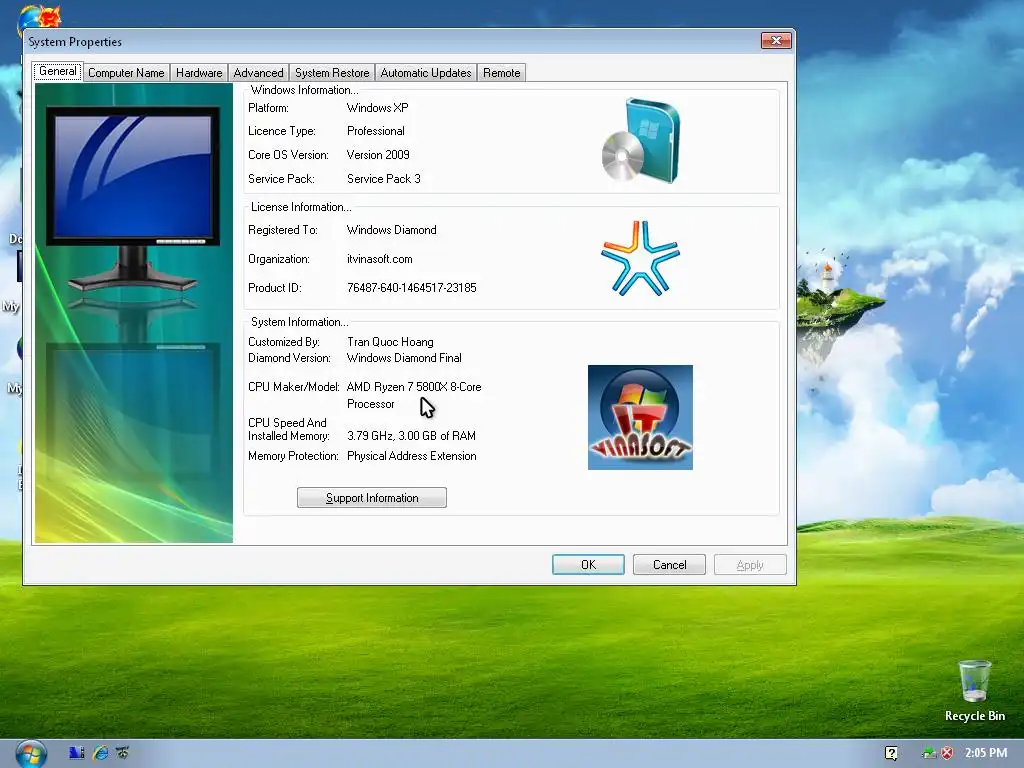
Task: Click the 2:05 PM taskbar clock
Action: pos(986,753)
